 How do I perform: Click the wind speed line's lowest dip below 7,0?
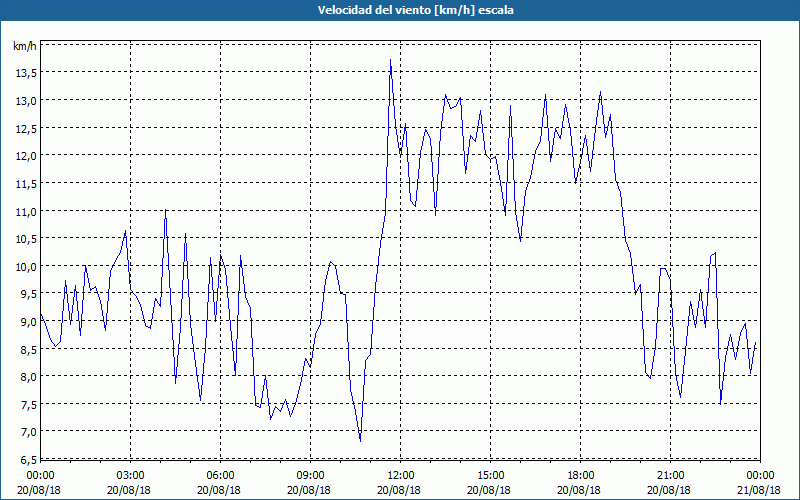pyautogui.click(x=360, y=440)
